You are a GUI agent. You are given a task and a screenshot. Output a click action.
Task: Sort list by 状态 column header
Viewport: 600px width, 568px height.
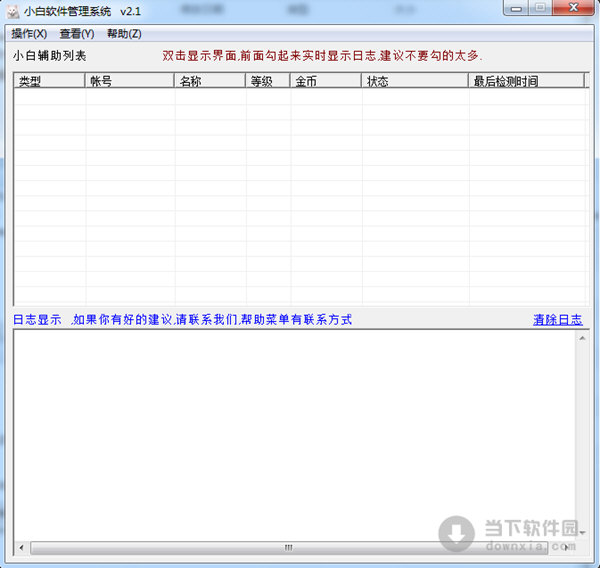(415, 81)
